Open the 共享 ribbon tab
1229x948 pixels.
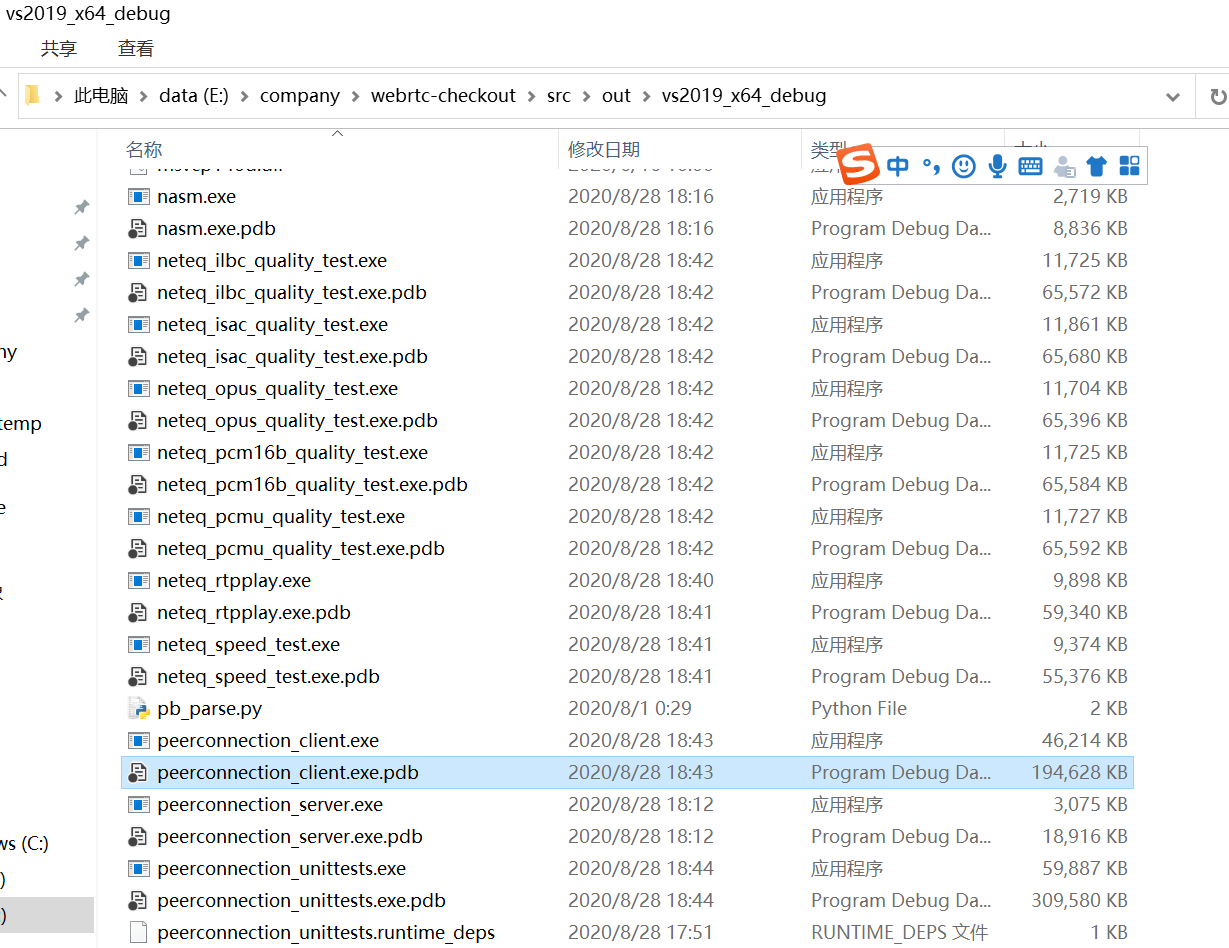click(59, 48)
